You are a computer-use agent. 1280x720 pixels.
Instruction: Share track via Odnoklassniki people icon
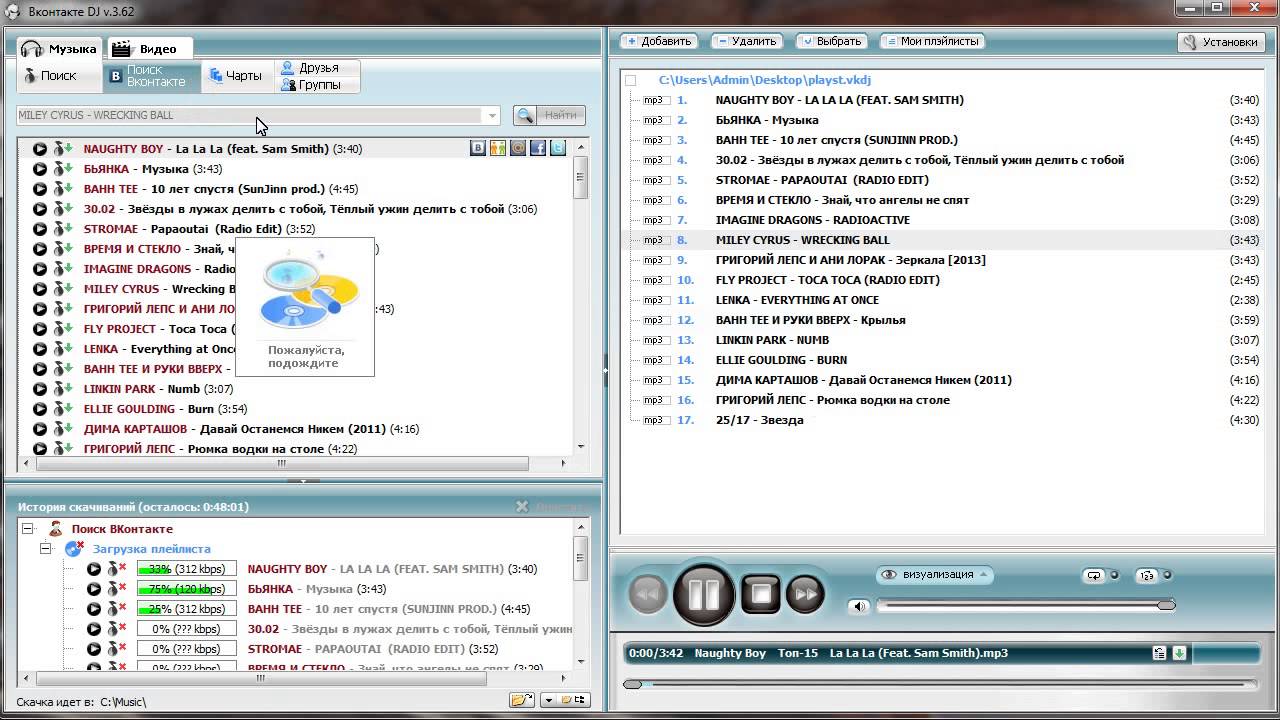[x=498, y=148]
